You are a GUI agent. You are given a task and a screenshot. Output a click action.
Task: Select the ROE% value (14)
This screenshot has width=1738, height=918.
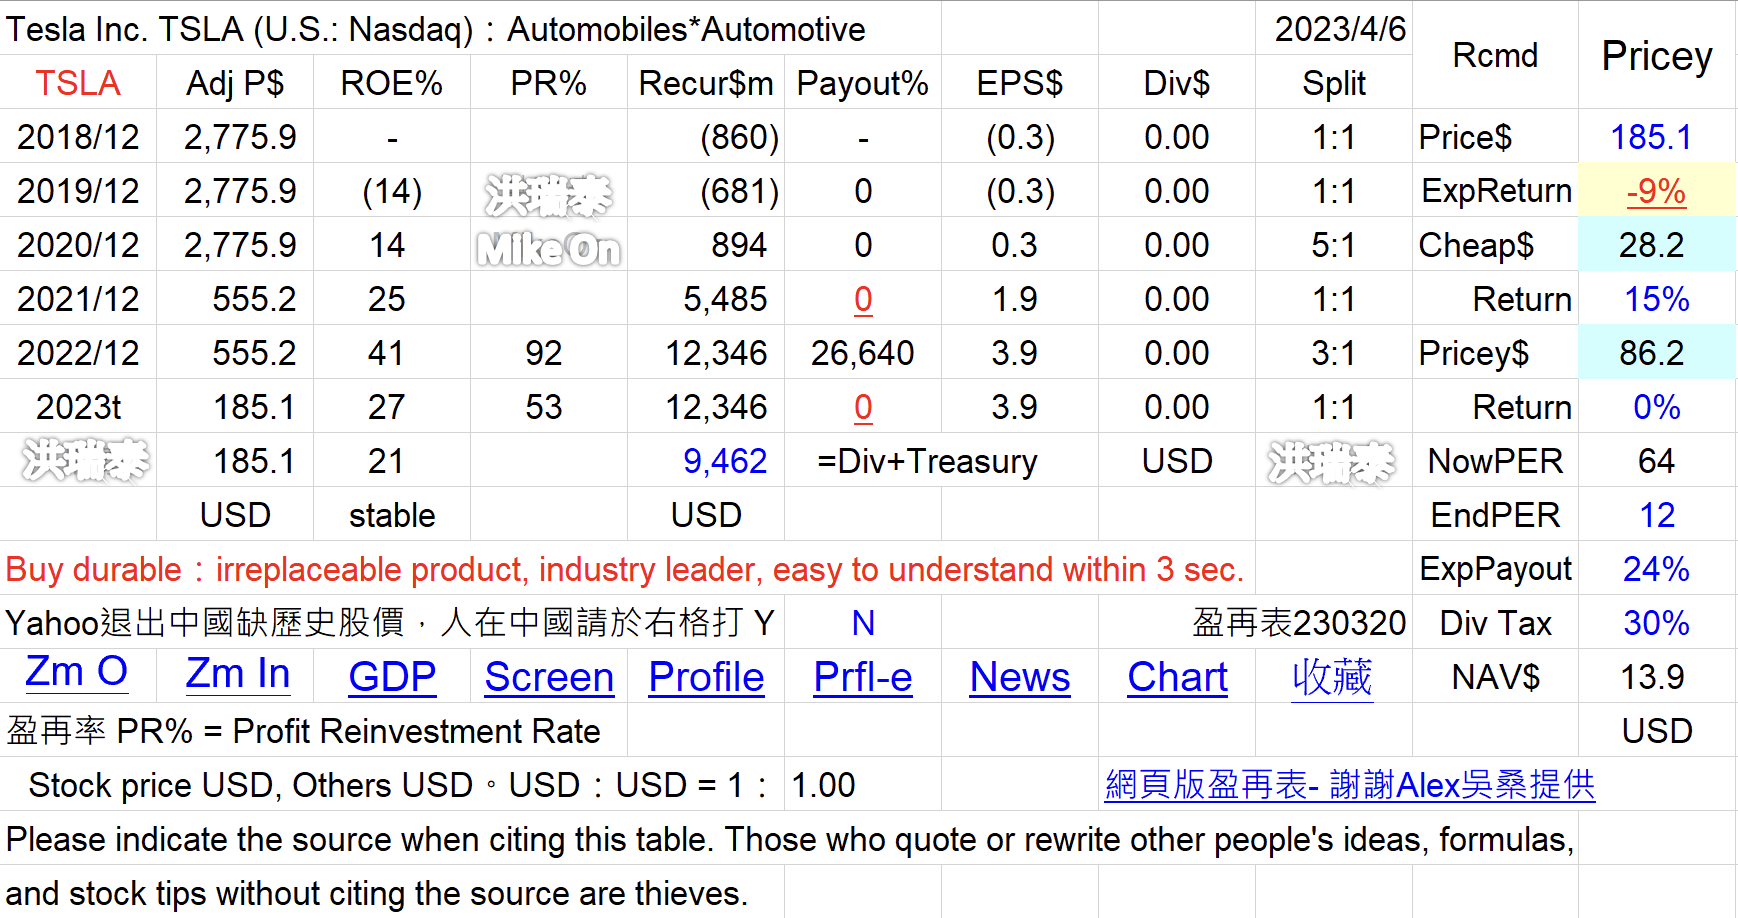(392, 191)
